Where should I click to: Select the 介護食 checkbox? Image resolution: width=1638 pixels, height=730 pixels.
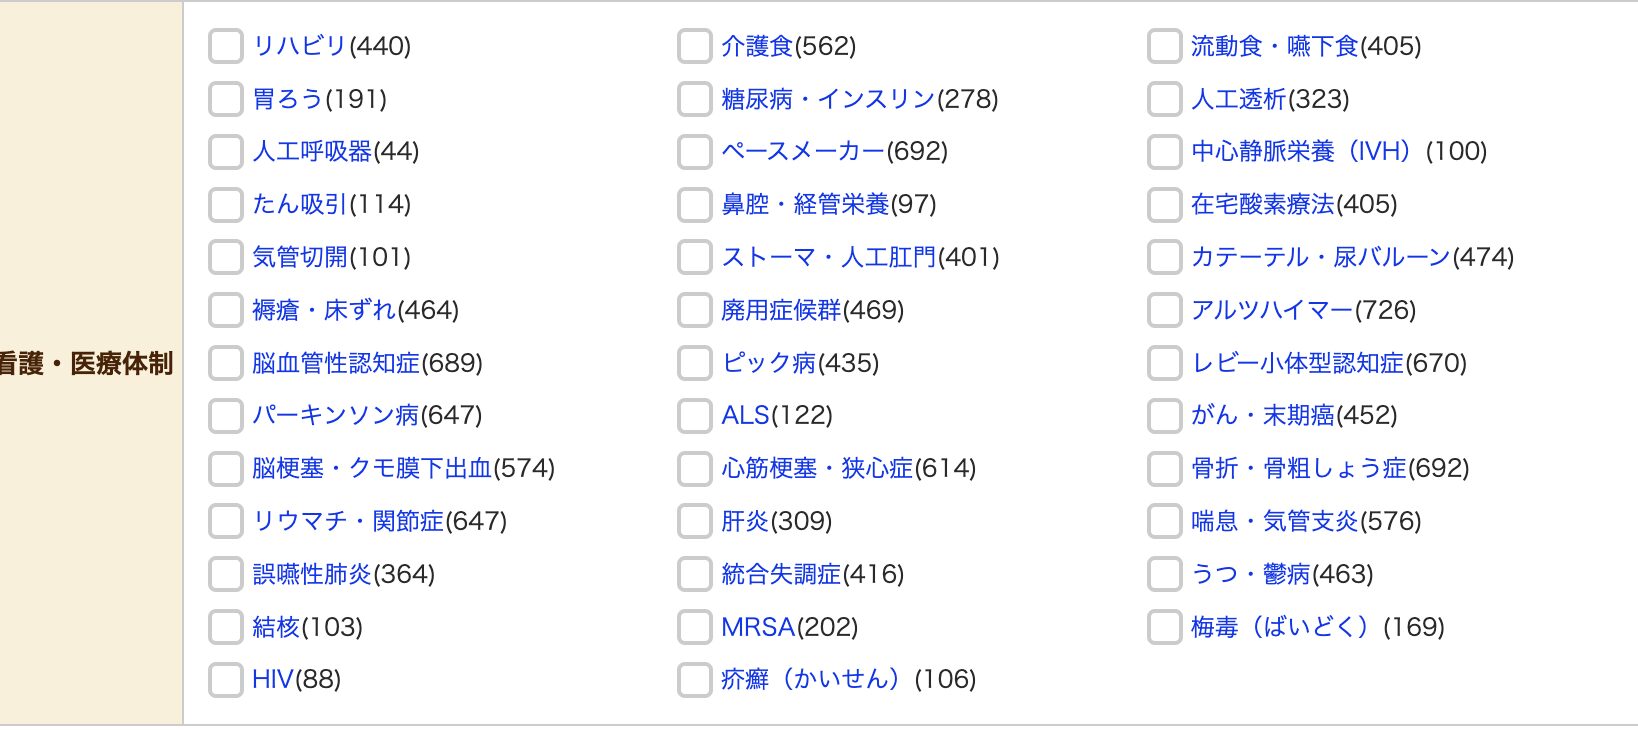[695, 46]
